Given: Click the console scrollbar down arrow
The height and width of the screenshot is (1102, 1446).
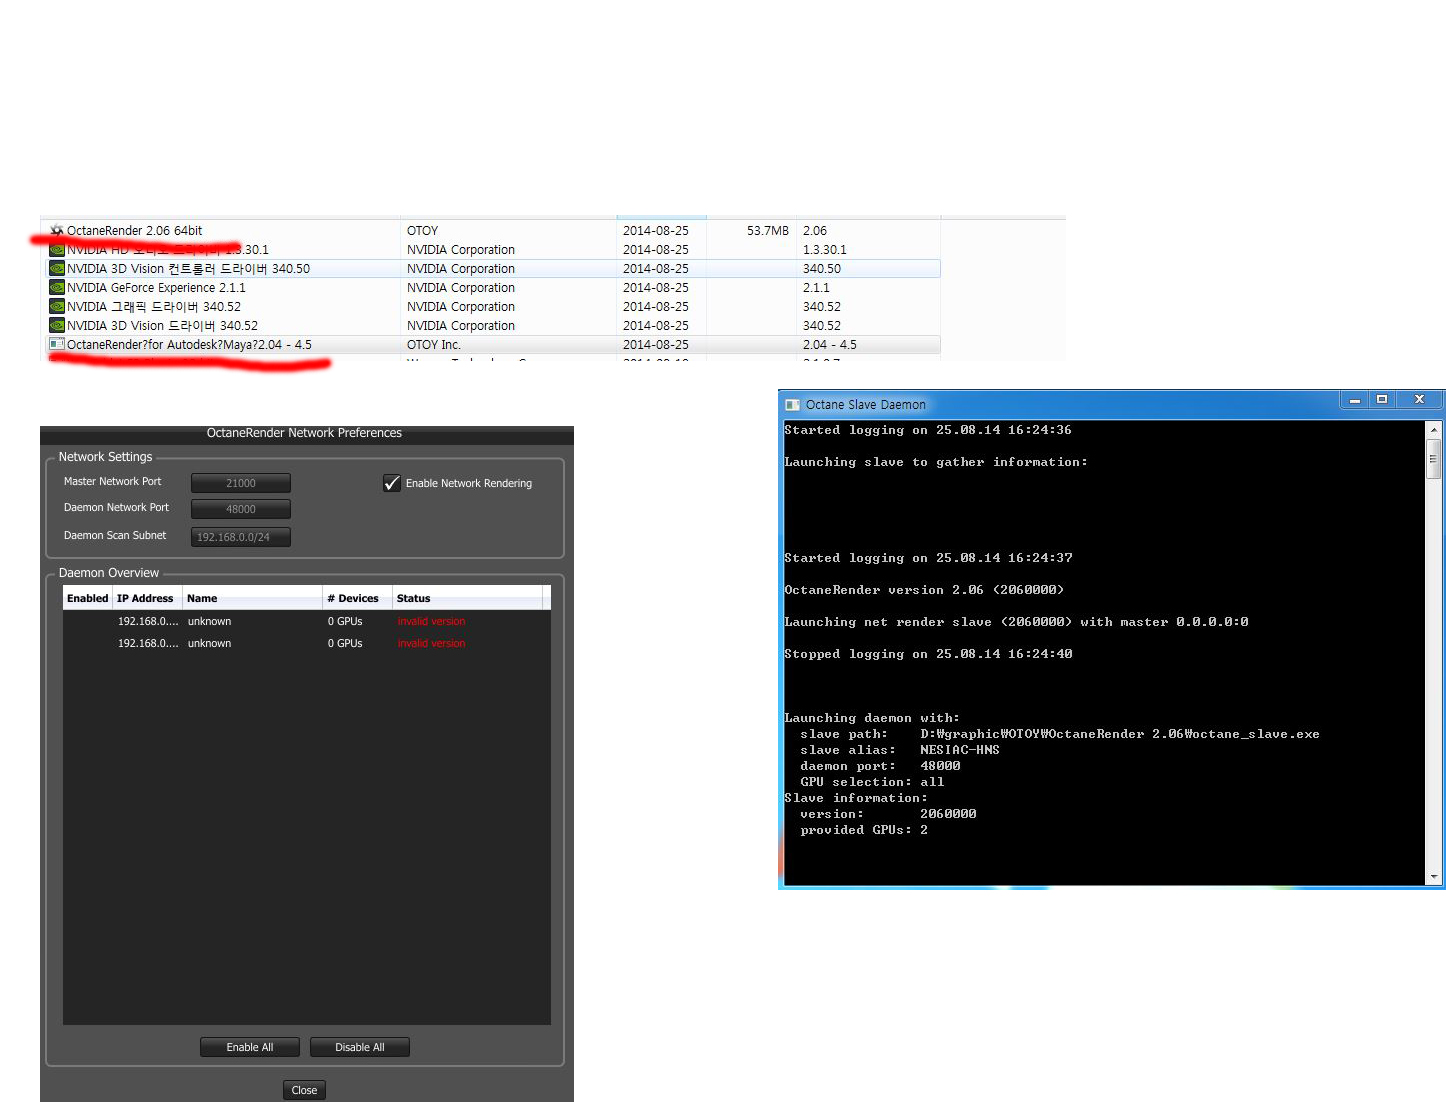Looking at the screenshot, I should click(x=1434, y=877).
